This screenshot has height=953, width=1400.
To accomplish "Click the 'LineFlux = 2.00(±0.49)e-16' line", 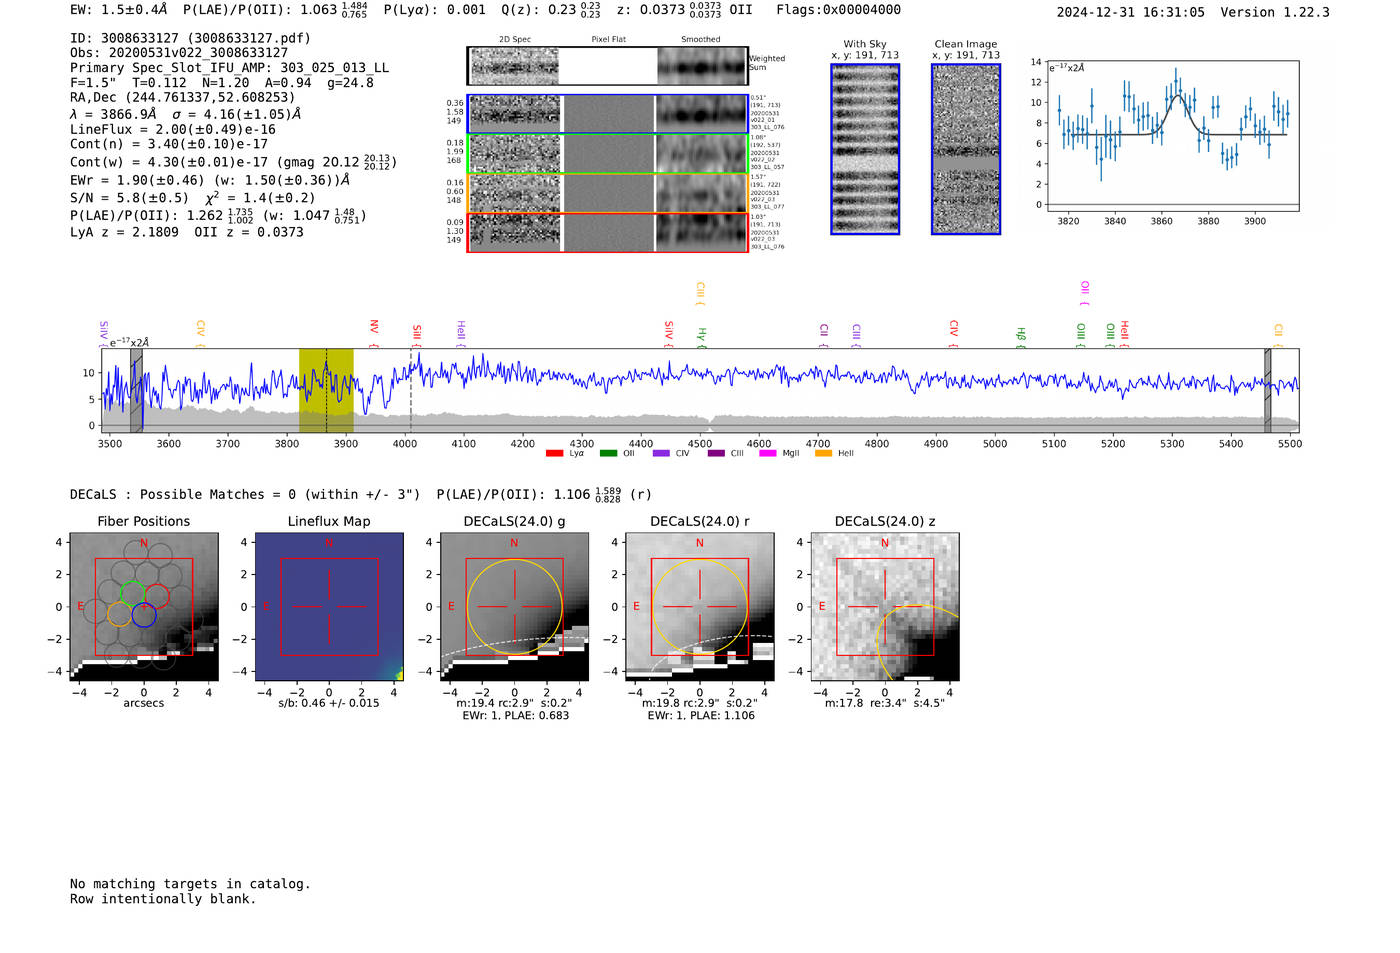I will 173,129.
